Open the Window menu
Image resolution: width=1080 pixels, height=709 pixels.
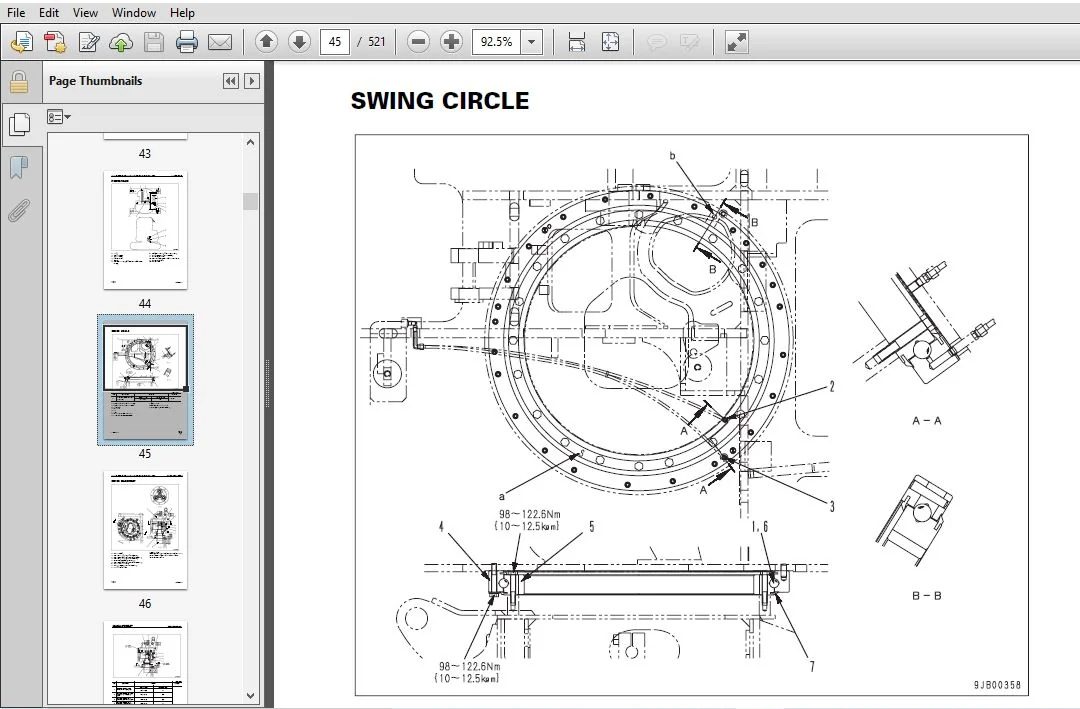click(x=134, y=12)
